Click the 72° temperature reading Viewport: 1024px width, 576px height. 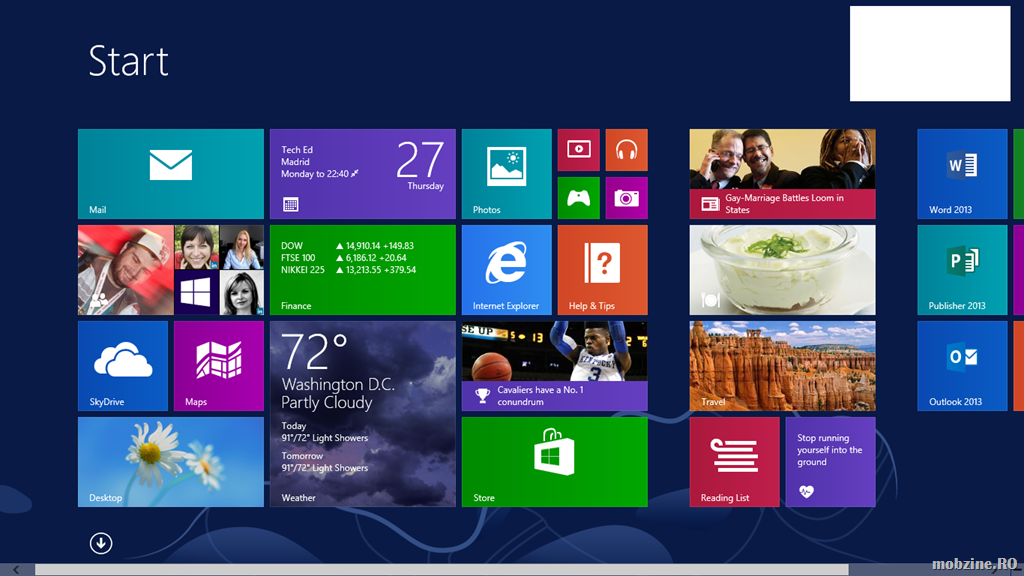point(314,351)
